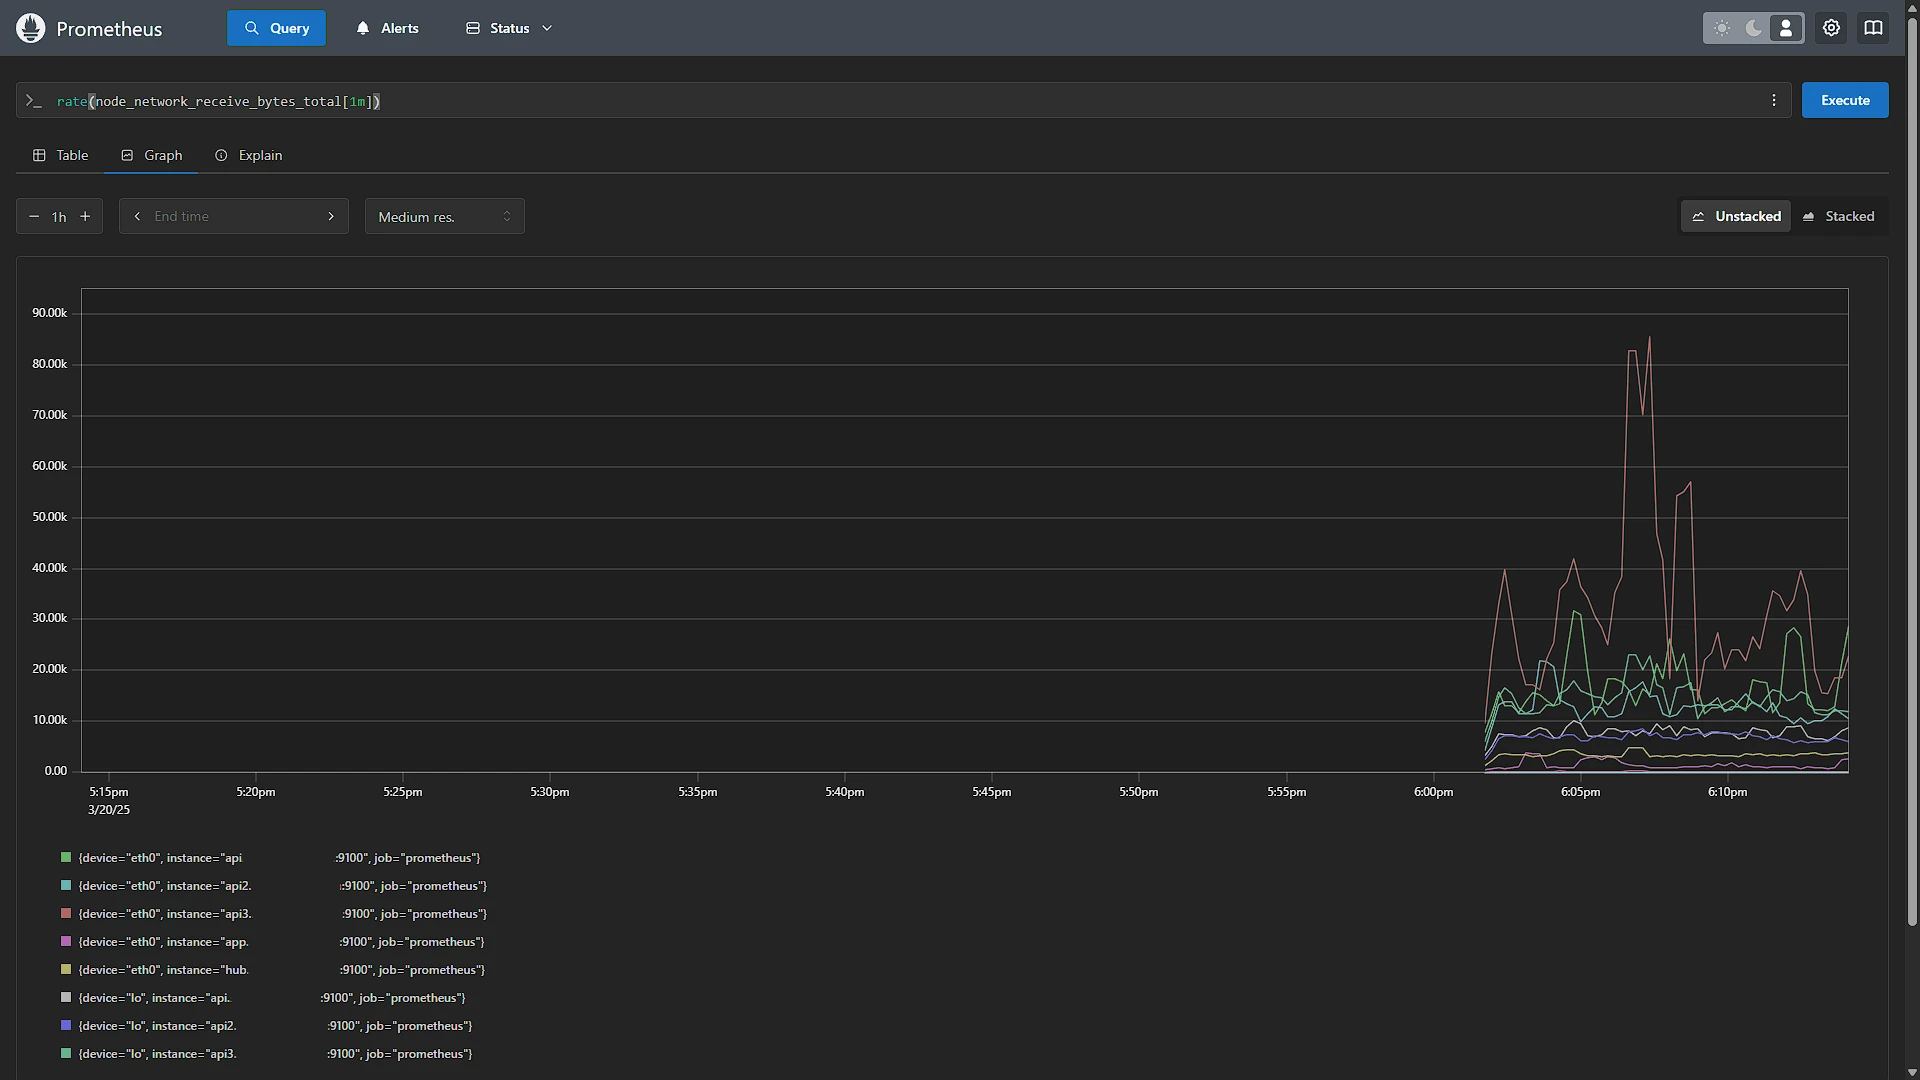The image size is (1920, 1080).
Task: Select the Unstacked graph mode
Action: [1736, 216]
